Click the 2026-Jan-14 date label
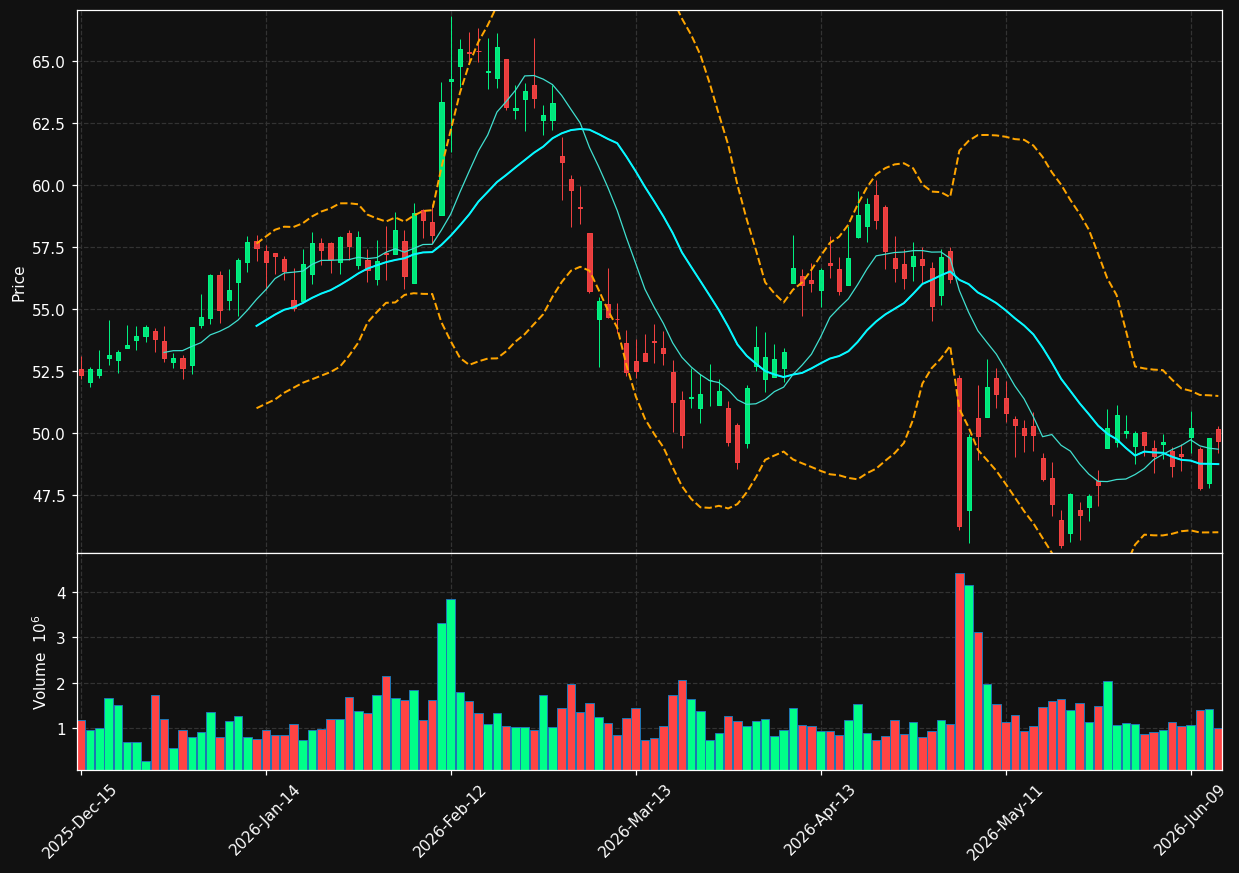This screenshot has width=1239, height=873. pyautogui.click(x=264, y=820)
